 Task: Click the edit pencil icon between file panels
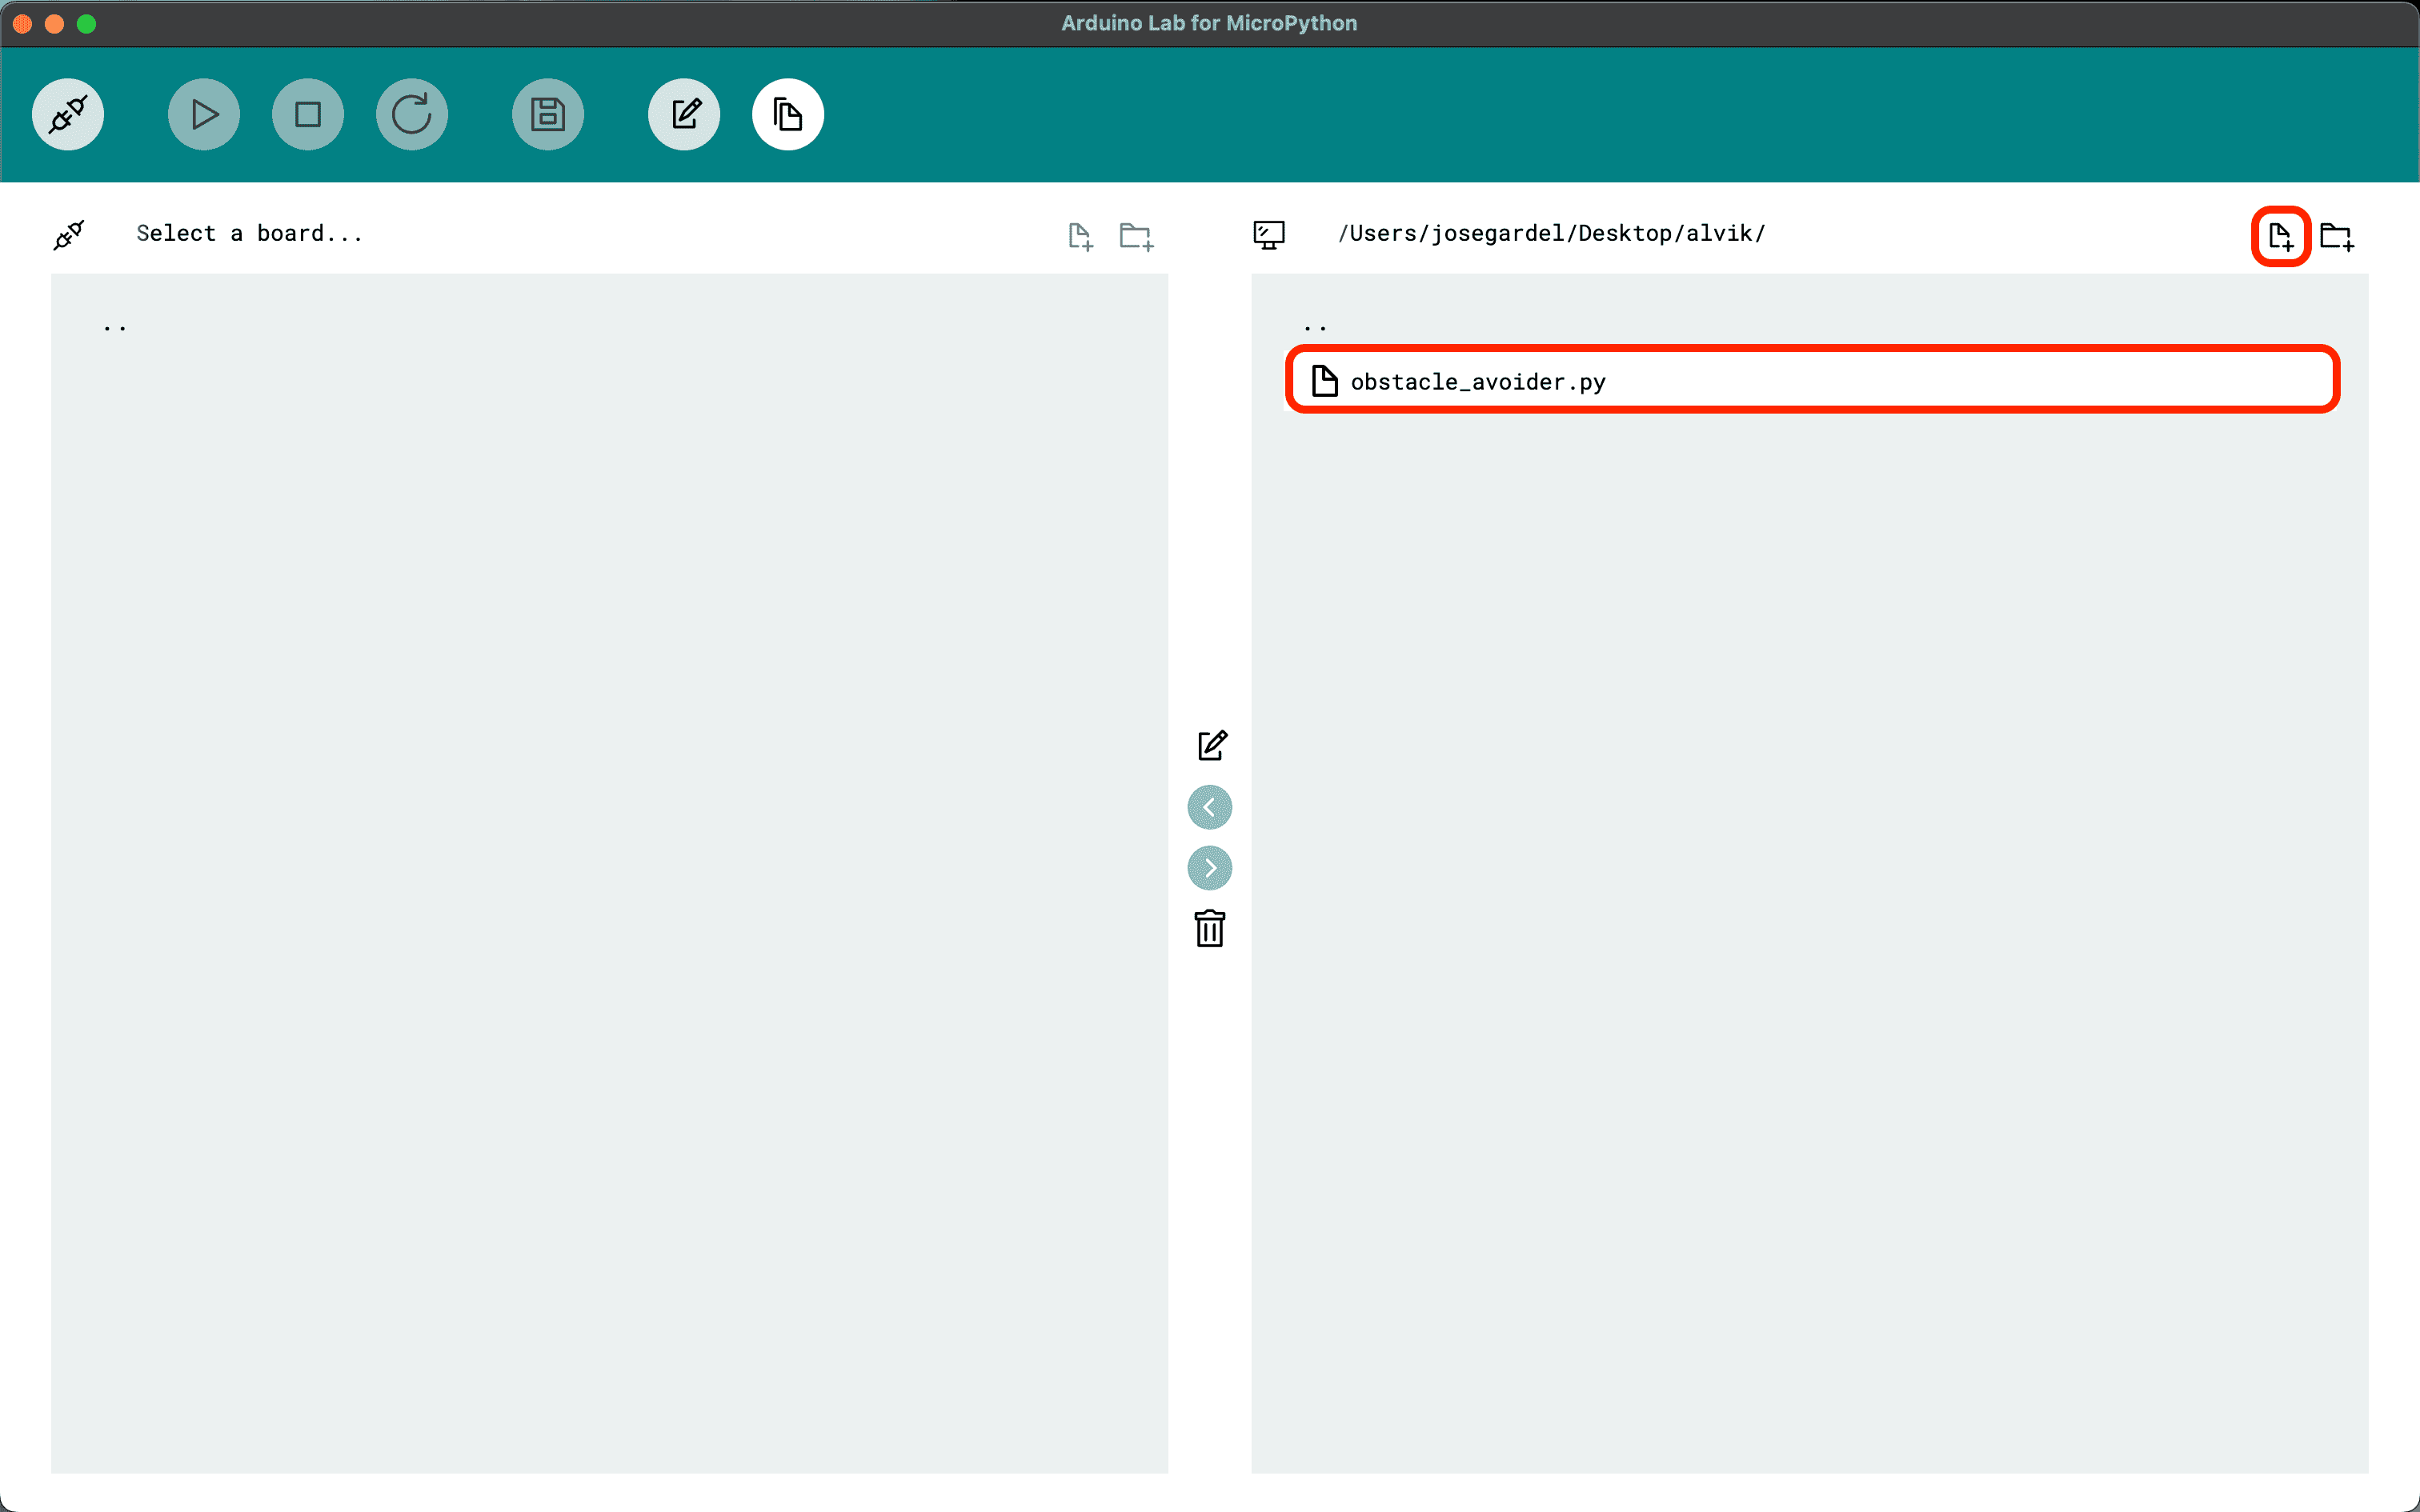click(x=1211, y=745)
